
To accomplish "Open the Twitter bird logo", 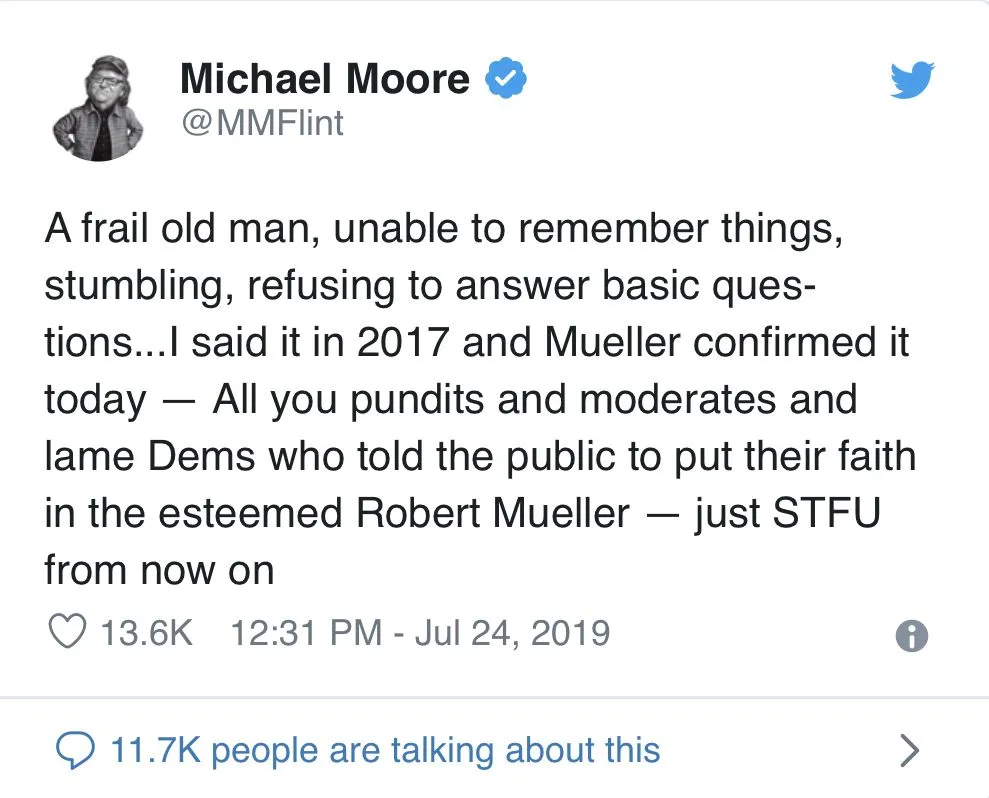I will pyautogui.click(x=912, y=80).
